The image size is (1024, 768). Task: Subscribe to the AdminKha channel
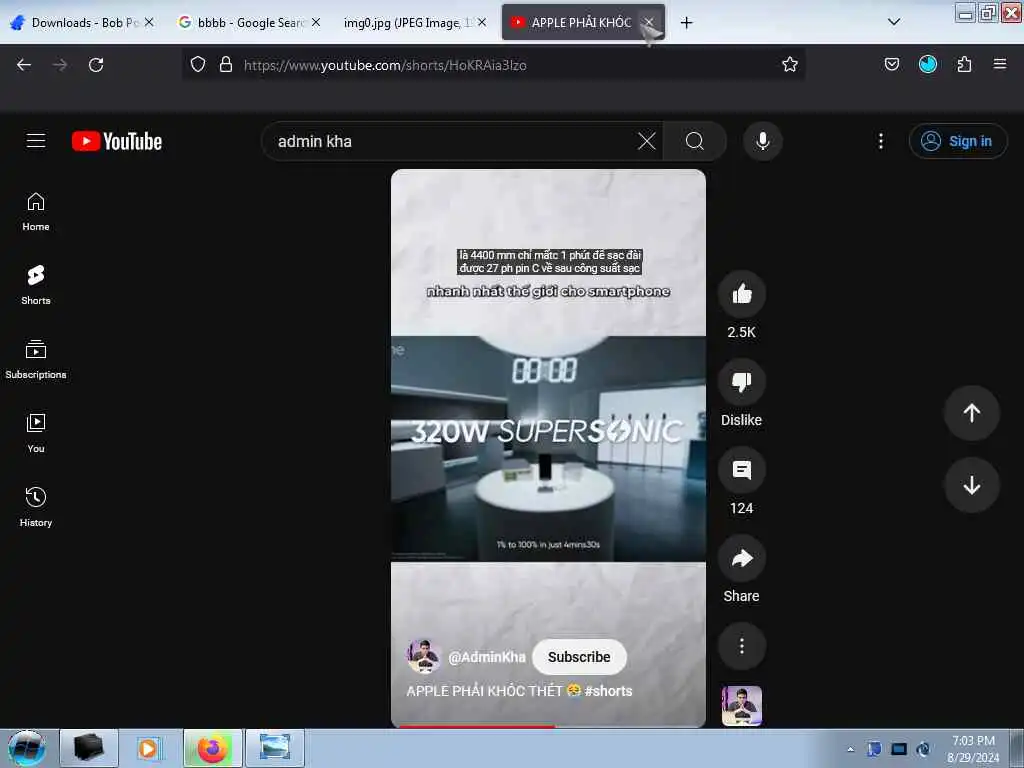point(579,657)
